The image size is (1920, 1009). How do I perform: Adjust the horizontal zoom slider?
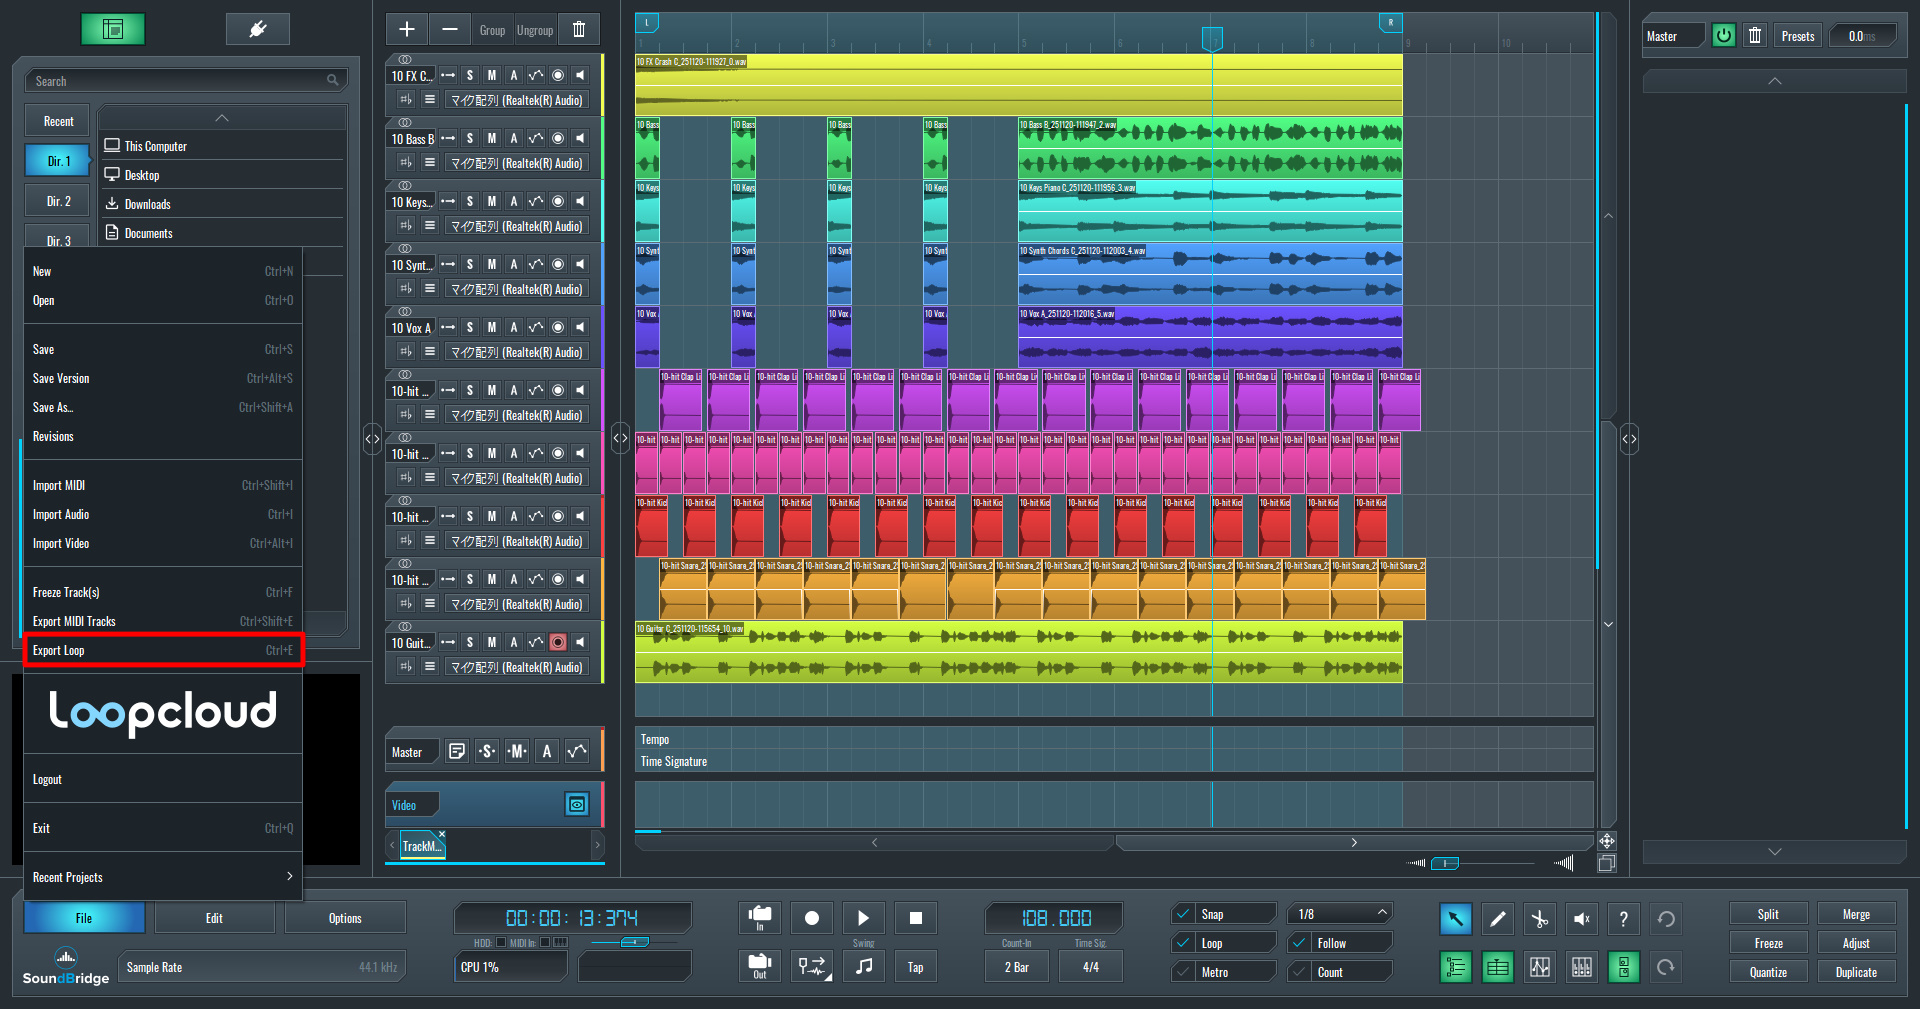tap(1445, 863)
